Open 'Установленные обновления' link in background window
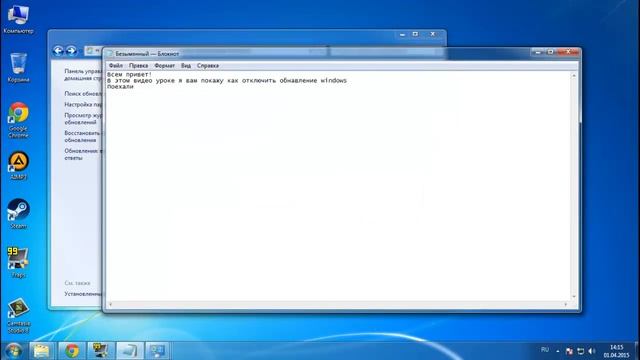The image size is (640, 360). click(83, 293)
